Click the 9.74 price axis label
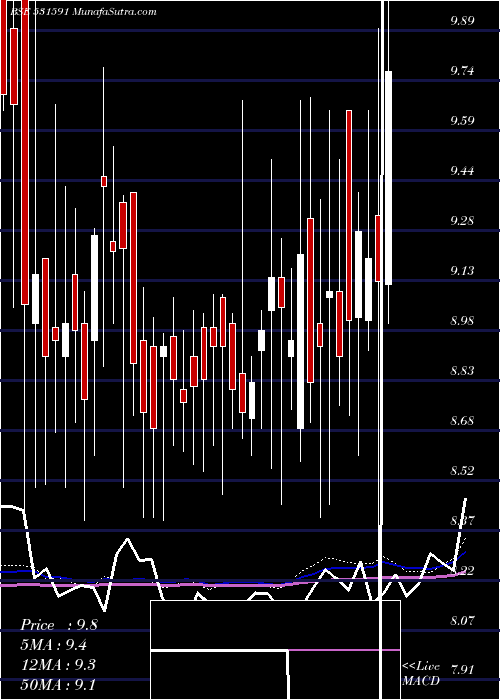Screen dimensions: 500x700 [462, 71]
